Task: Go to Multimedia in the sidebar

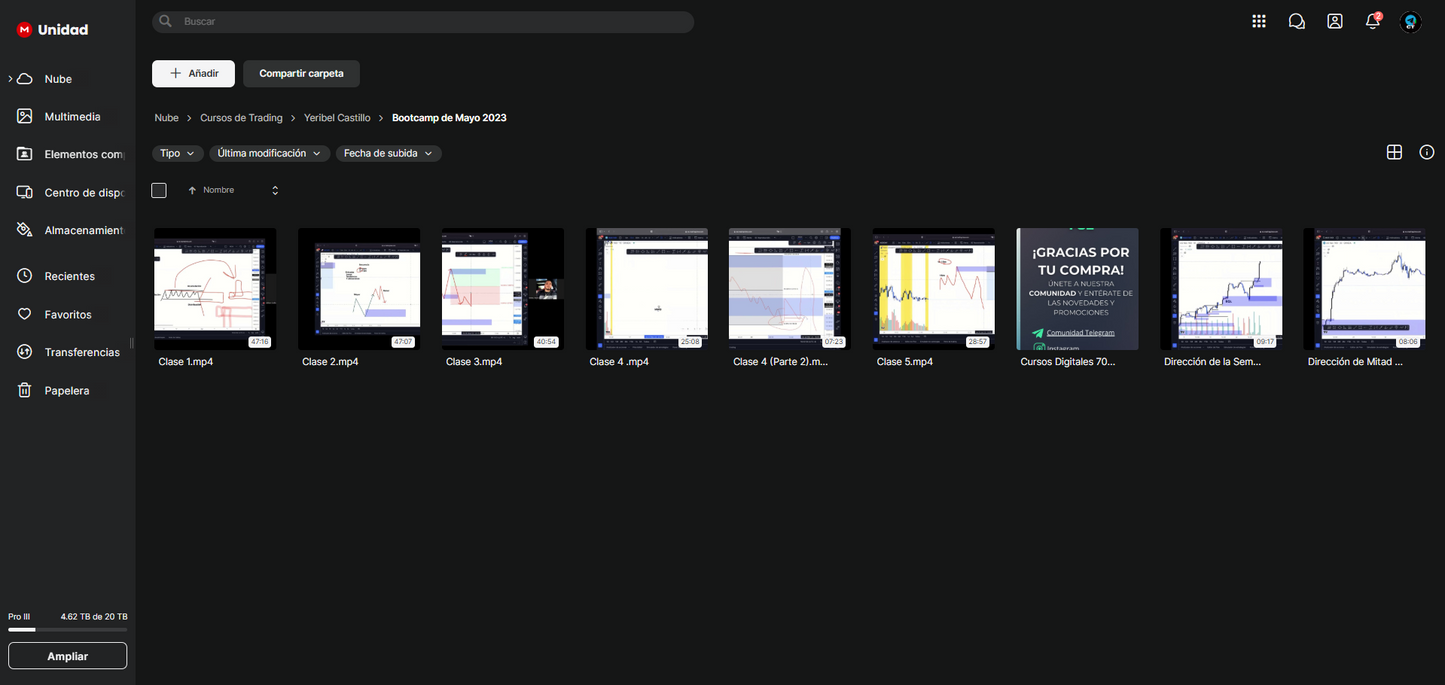Action: pos(72,117)
